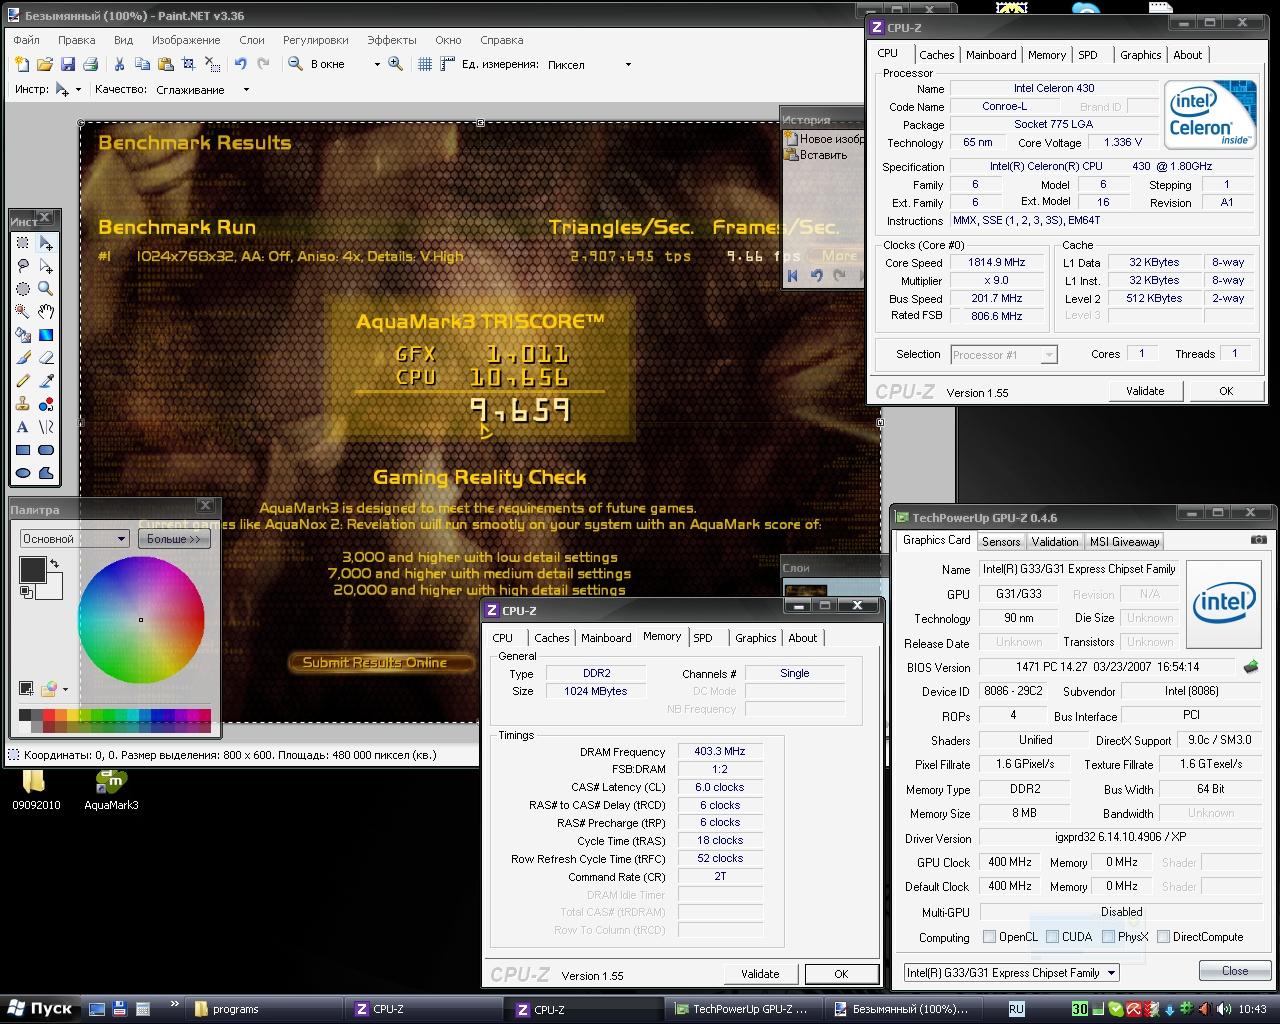
Task: Click the 'Больше >>' button in Палитра
Action: pos(173,538)
